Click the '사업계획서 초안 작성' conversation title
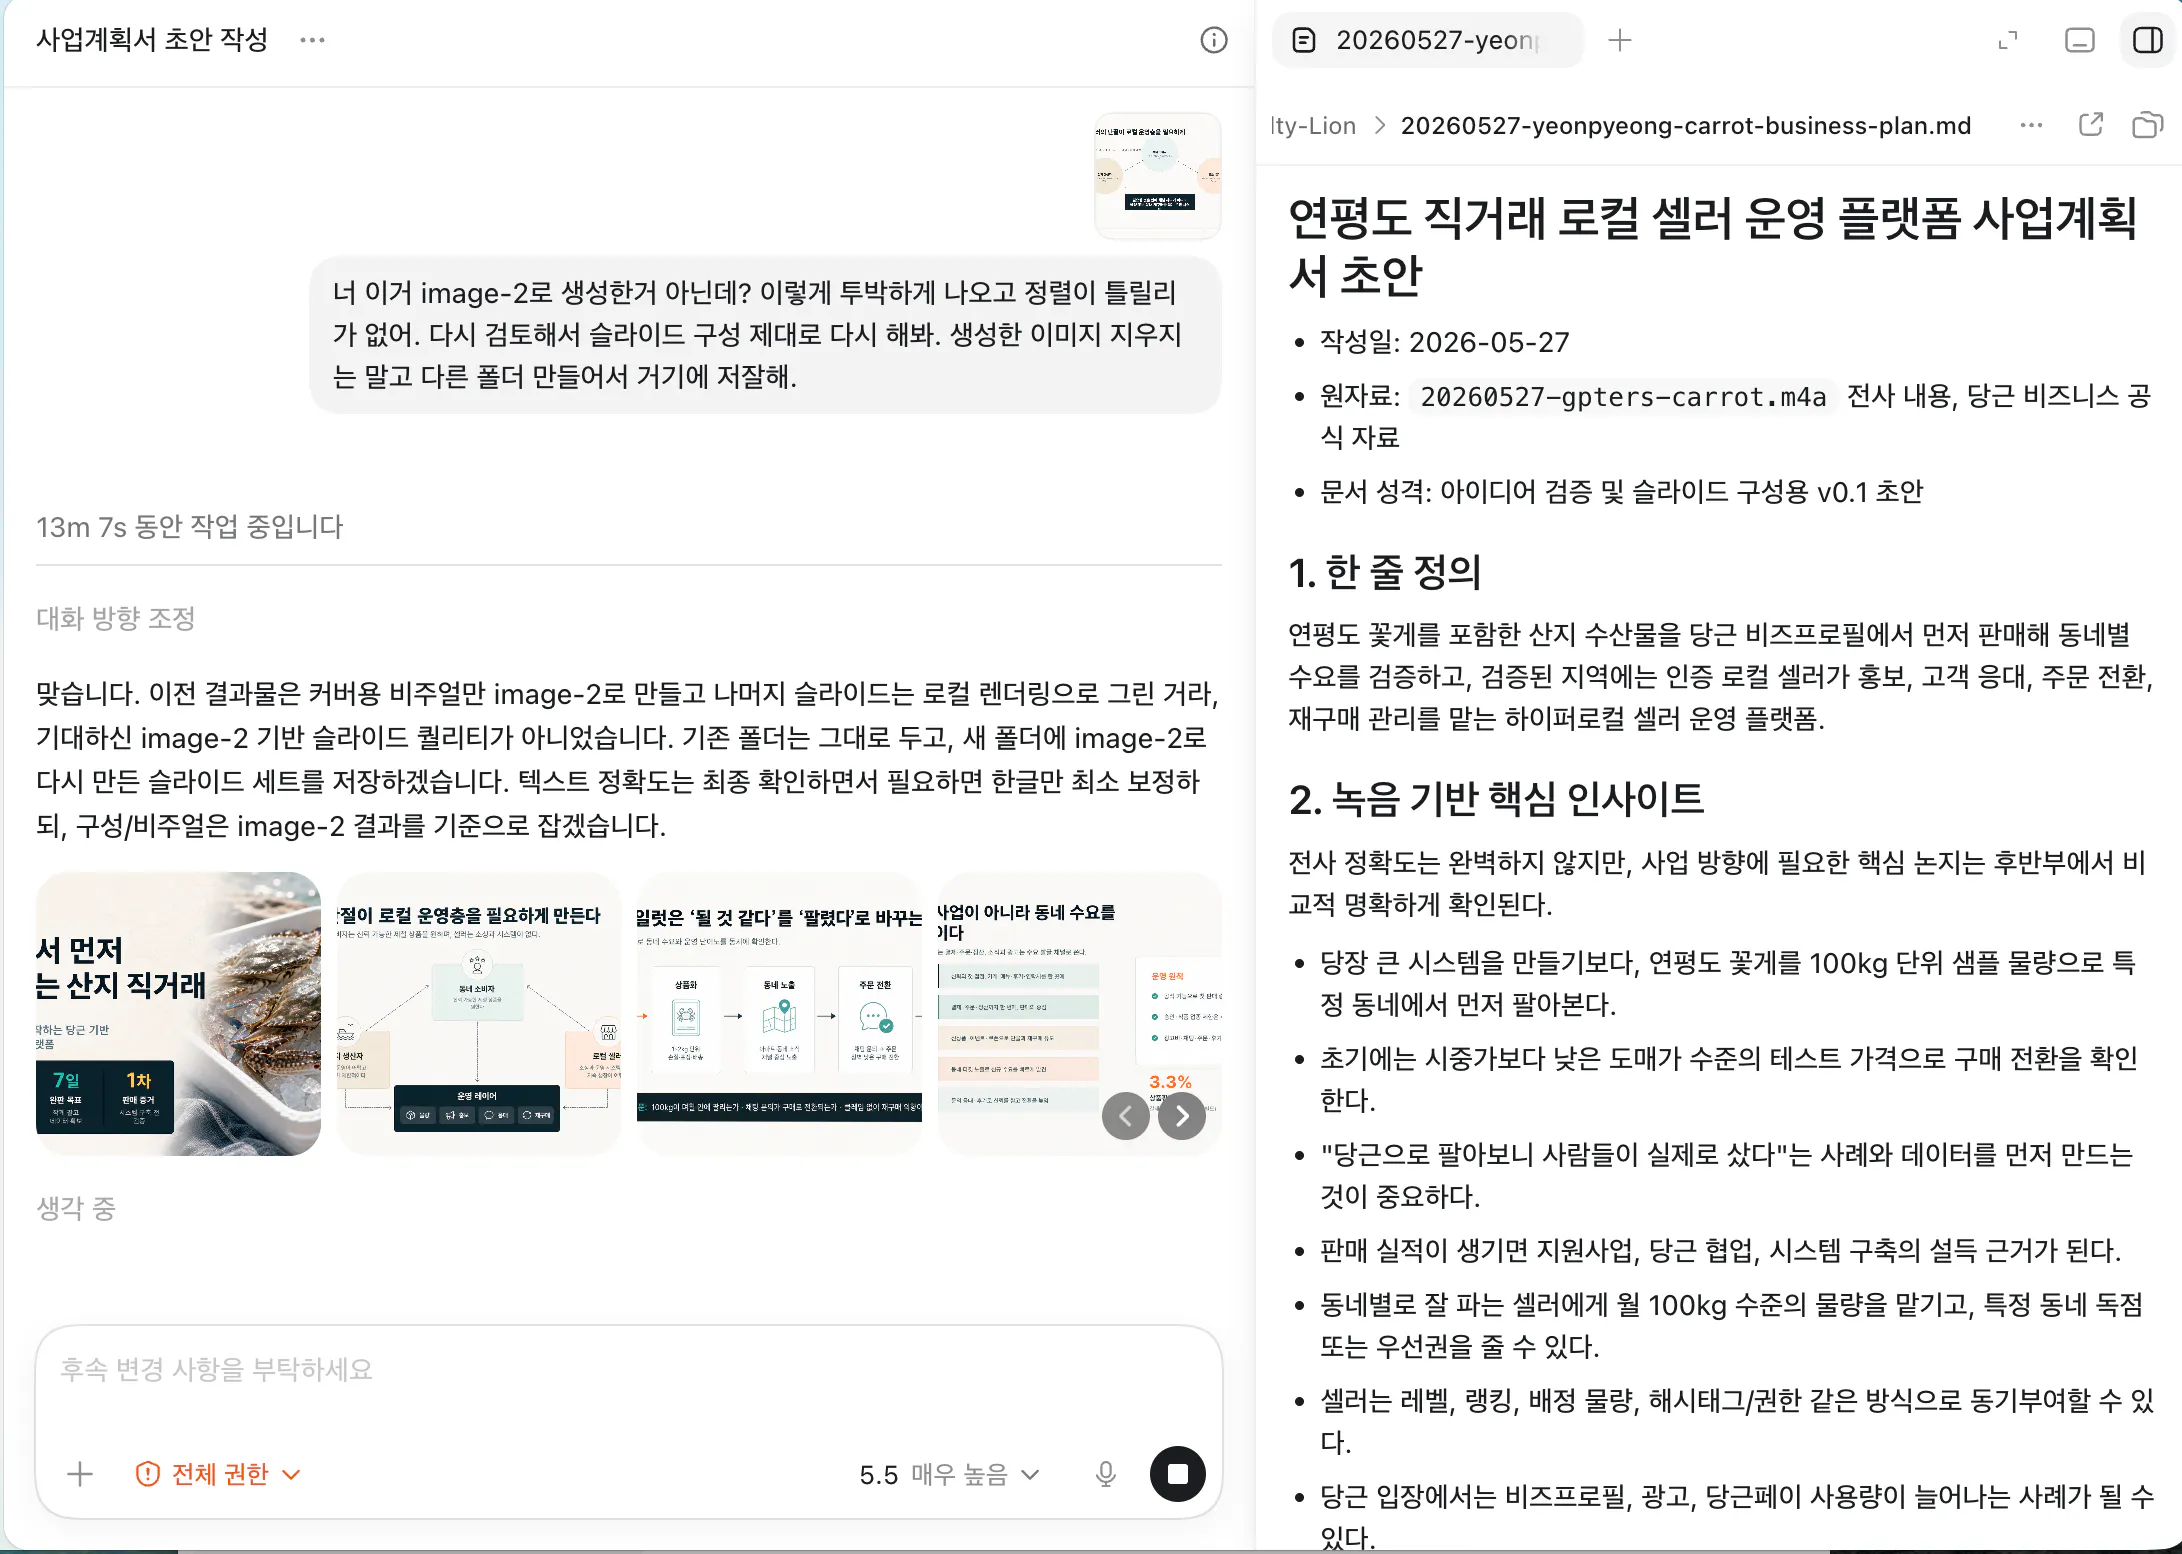Image resolution: width=2182 pixels, height=1554 pixels. point(152,40)
